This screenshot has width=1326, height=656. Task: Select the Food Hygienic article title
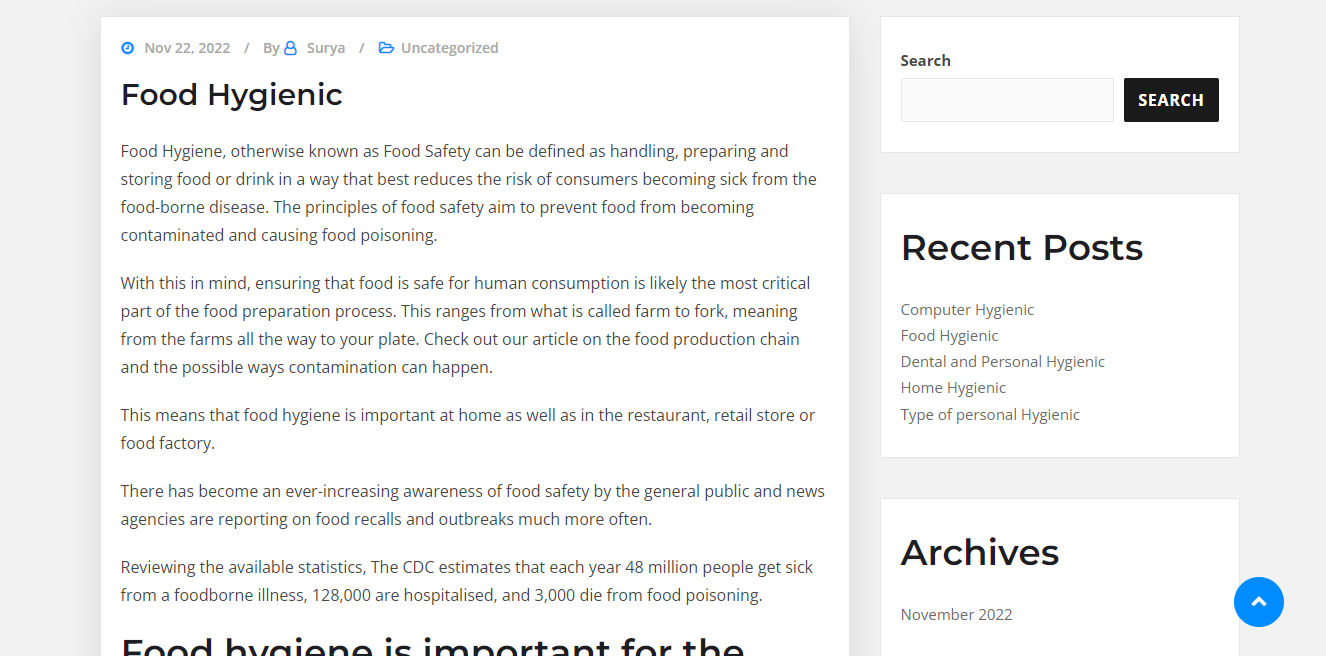click(x=231, y=94)
